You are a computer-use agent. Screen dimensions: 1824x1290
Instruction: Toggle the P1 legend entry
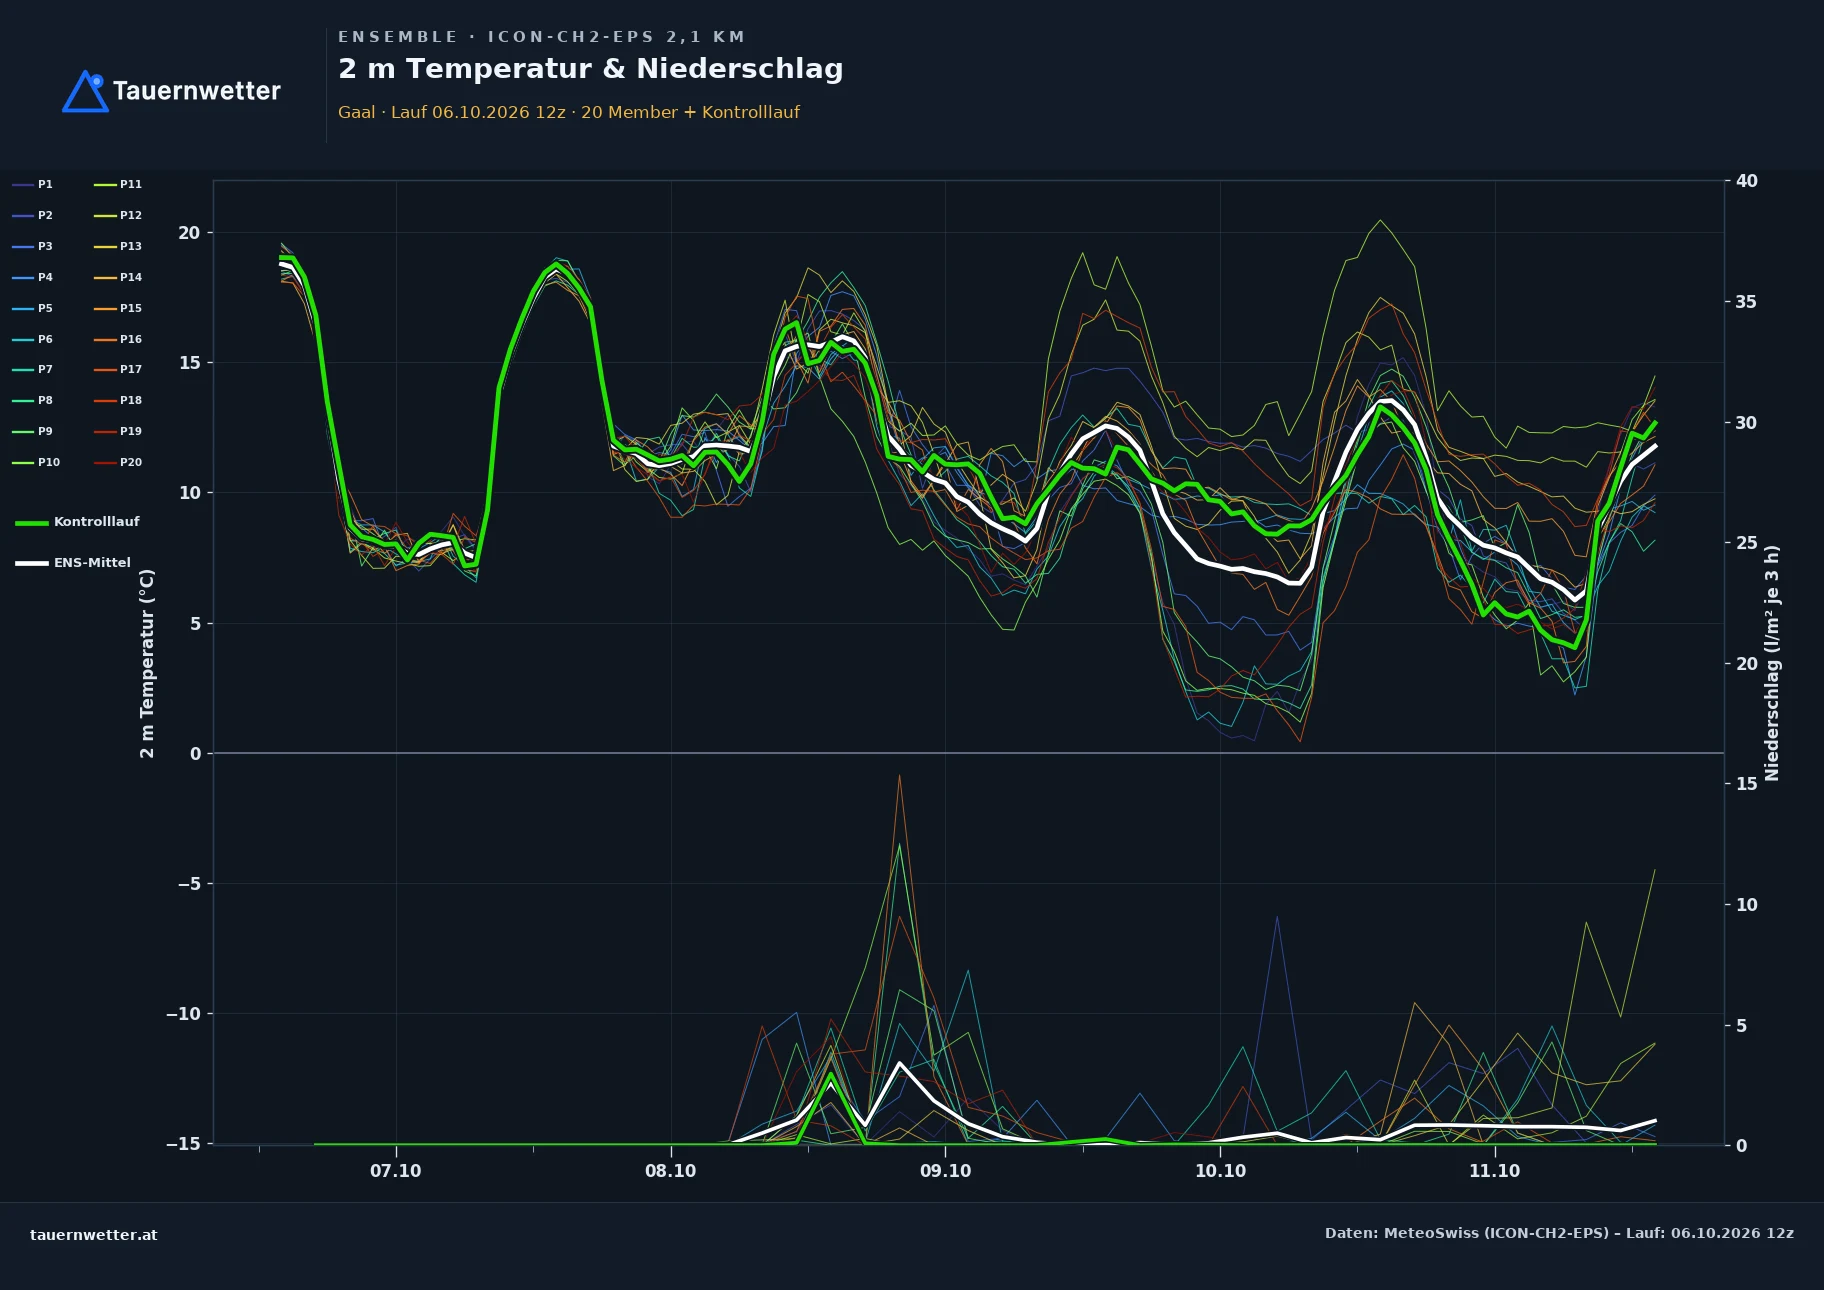[x=33, y=184]
